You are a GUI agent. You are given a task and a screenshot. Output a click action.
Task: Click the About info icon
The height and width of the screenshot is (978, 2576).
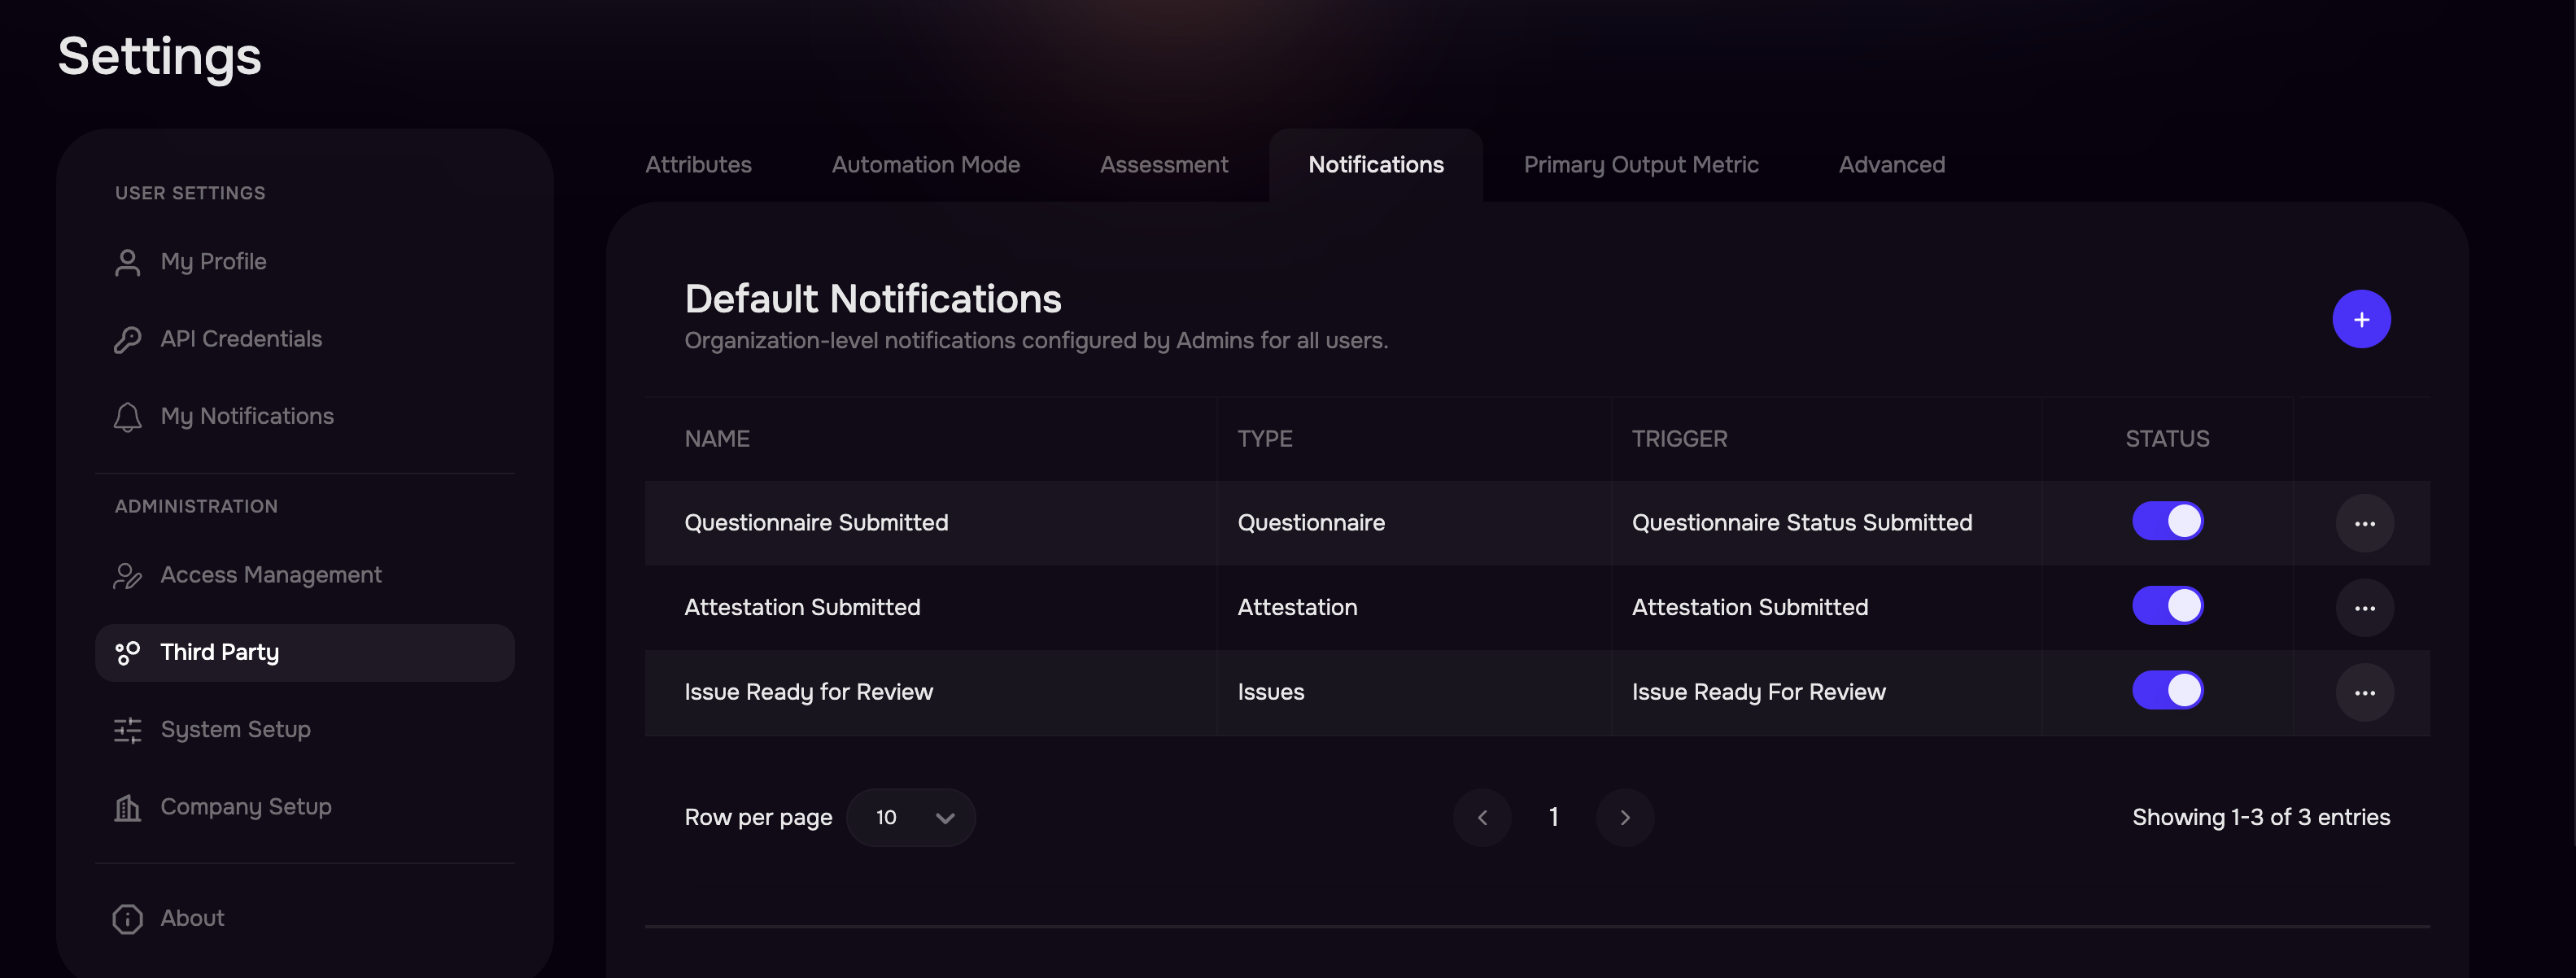[x=127, y=918]
